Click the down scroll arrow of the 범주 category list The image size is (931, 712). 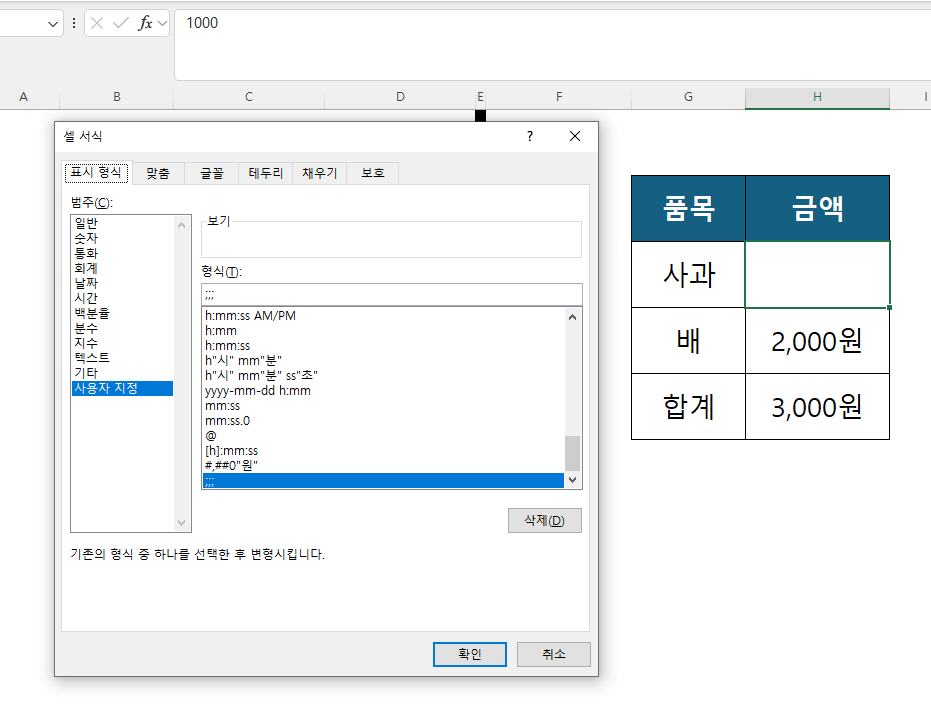point(181,522)
